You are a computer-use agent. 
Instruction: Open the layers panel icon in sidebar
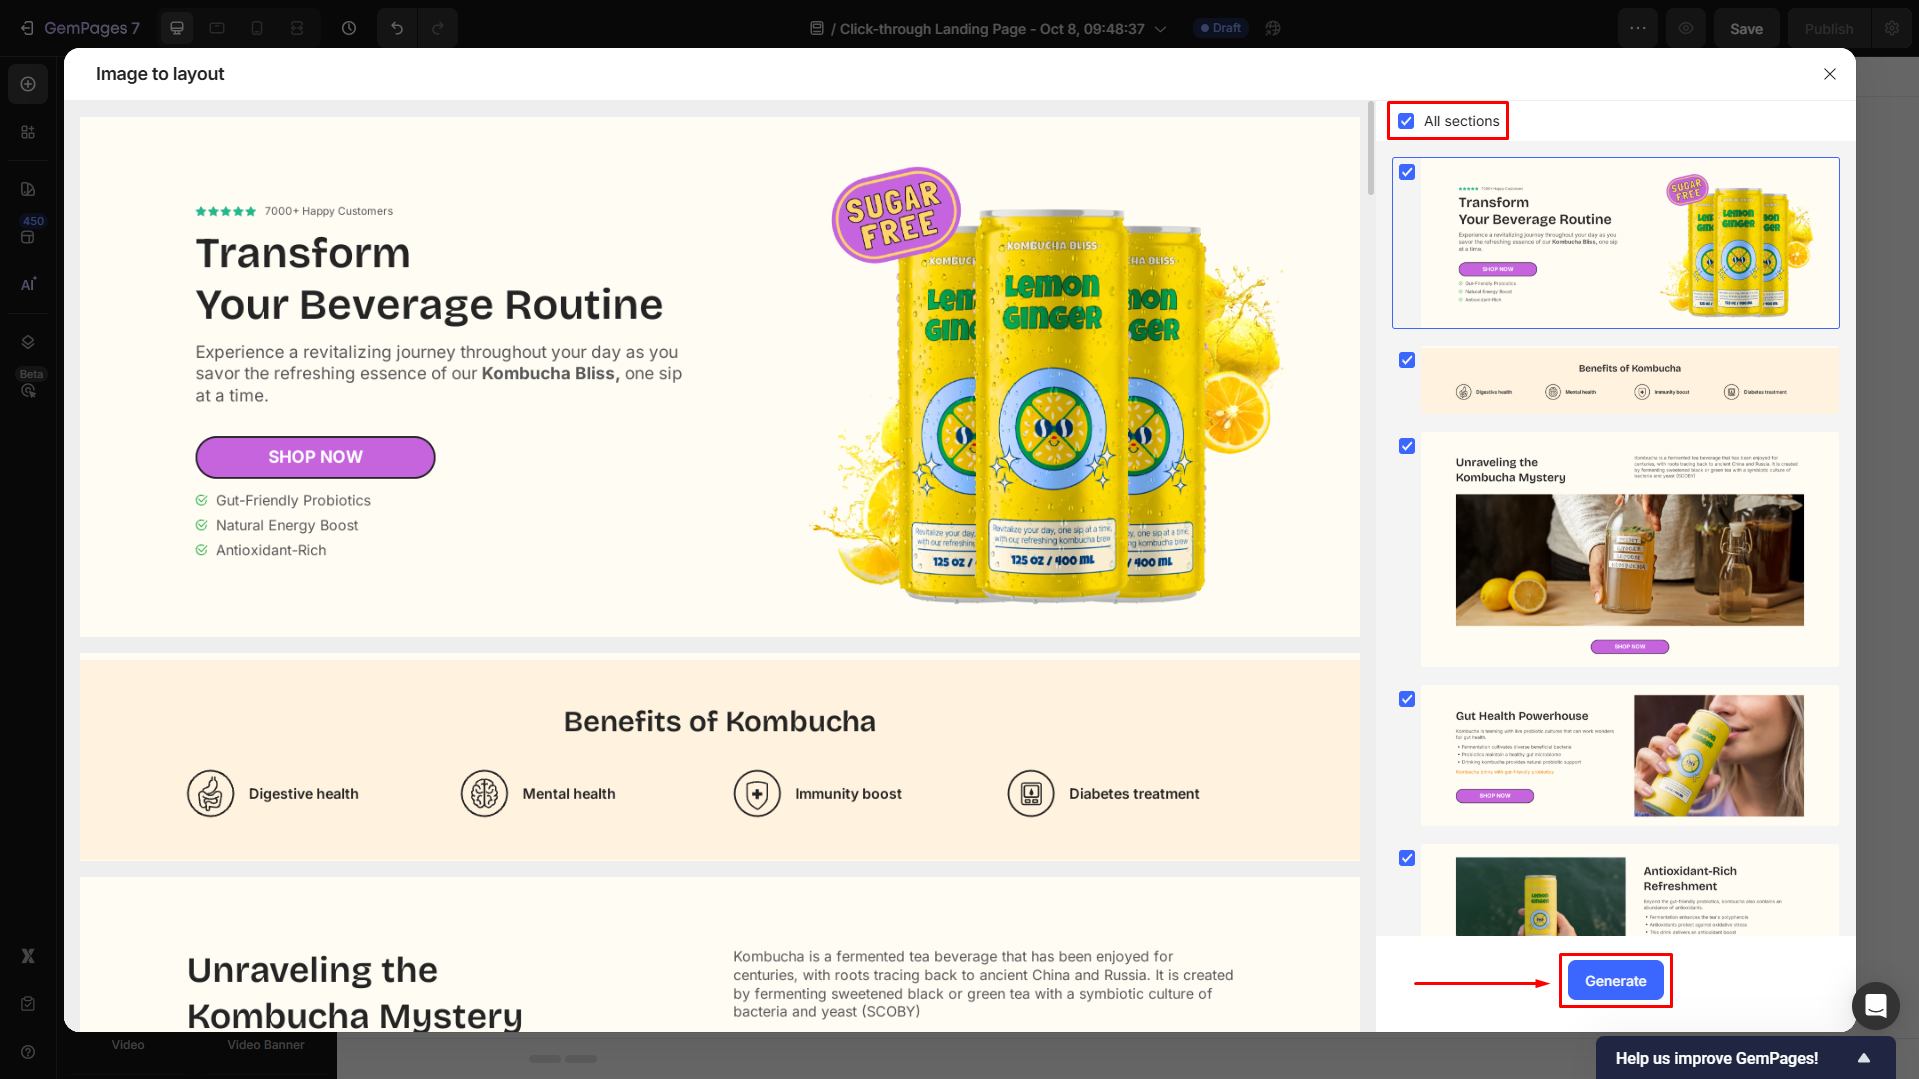click(x=28, y=342)
